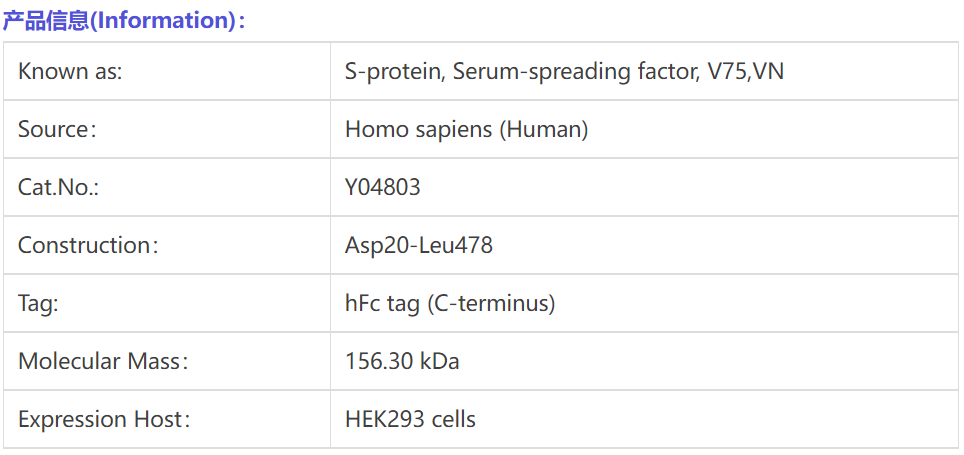Click the "Tag:" label cell
This screenshot has height=455, width=964.
click(38, 303)
